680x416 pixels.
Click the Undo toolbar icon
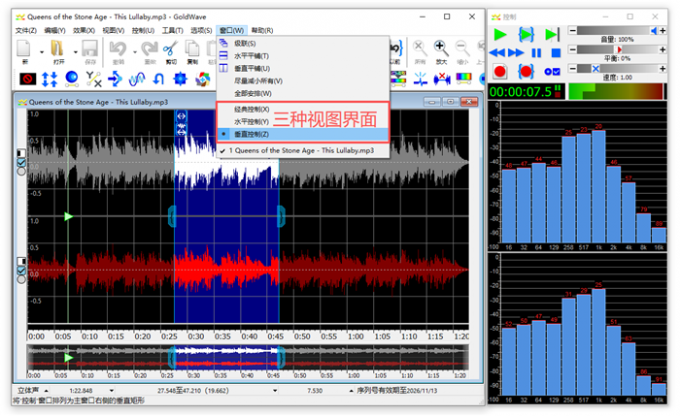coord(118,49)
